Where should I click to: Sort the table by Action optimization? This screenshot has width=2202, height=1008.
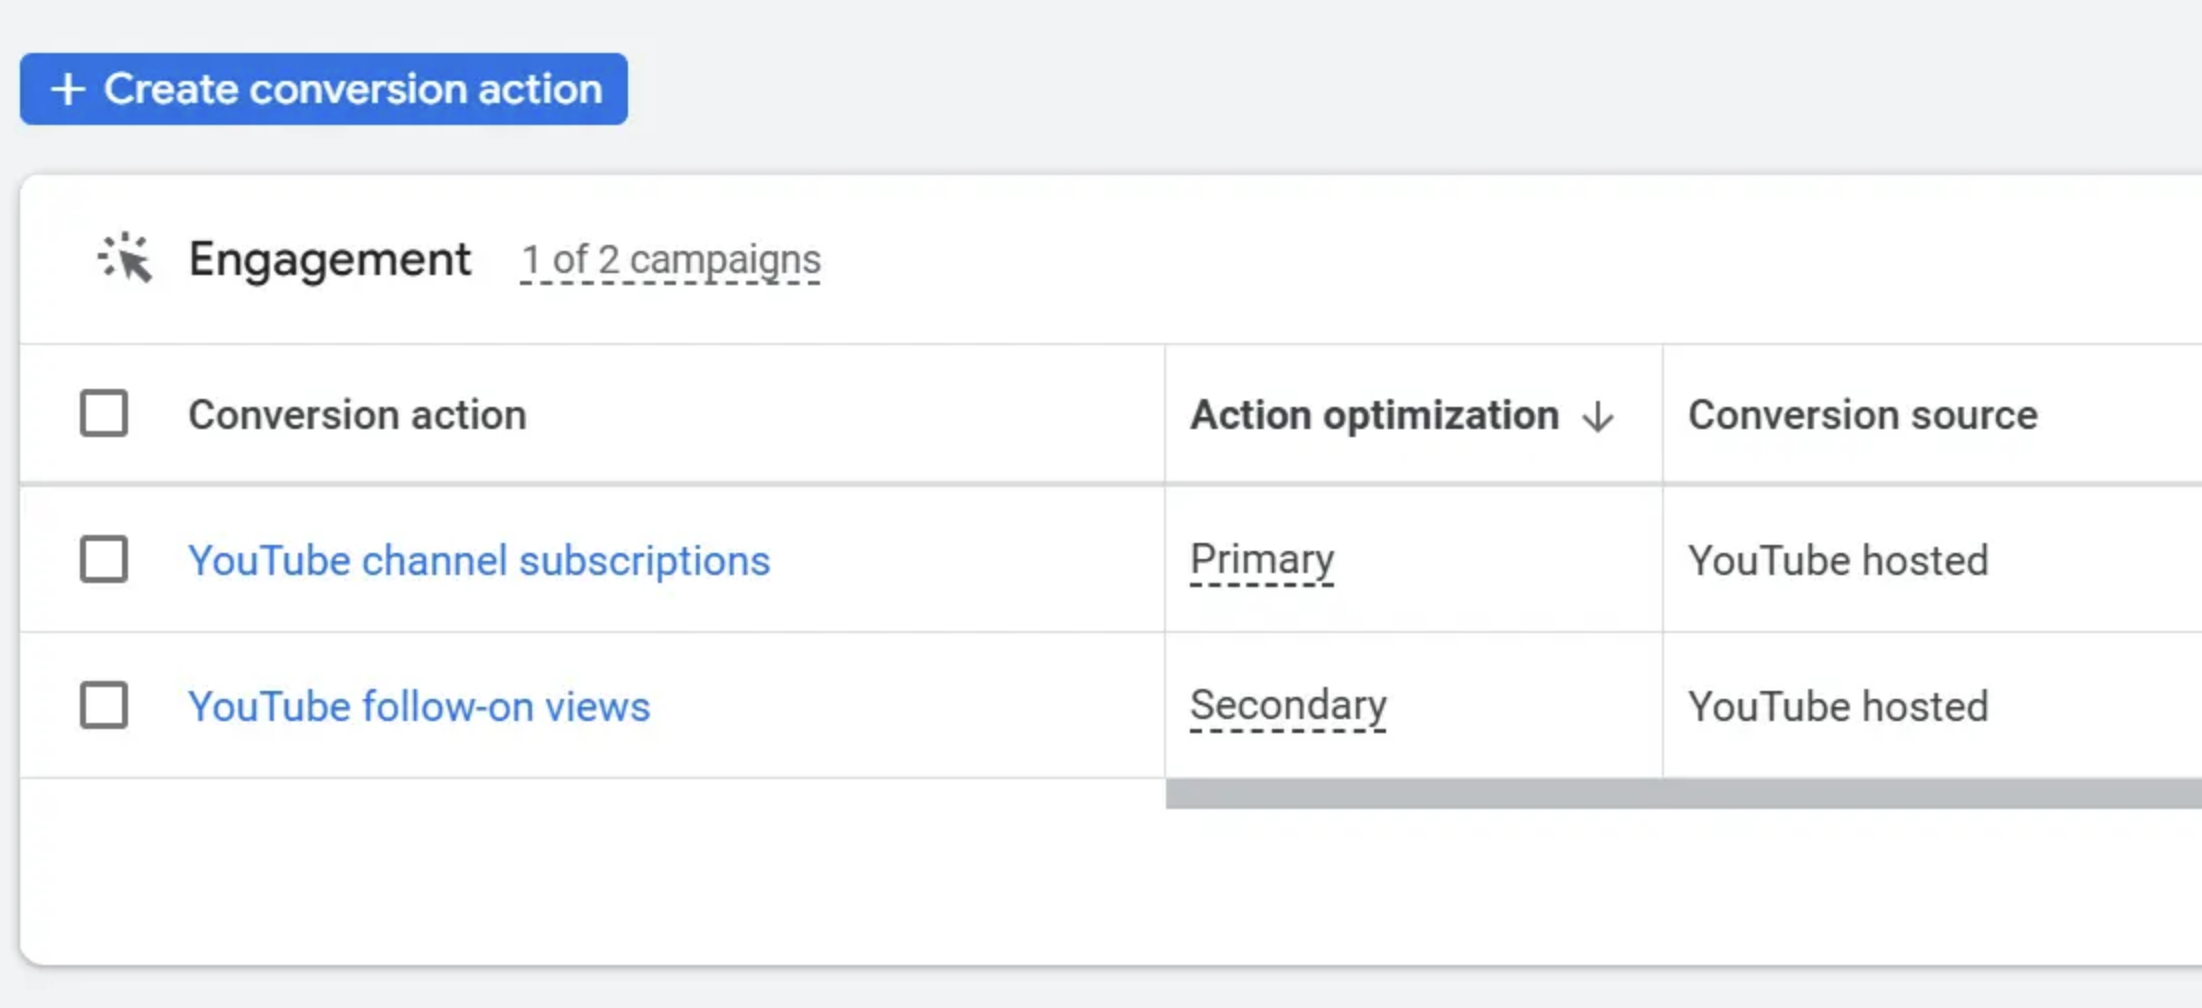[1374, 415]
